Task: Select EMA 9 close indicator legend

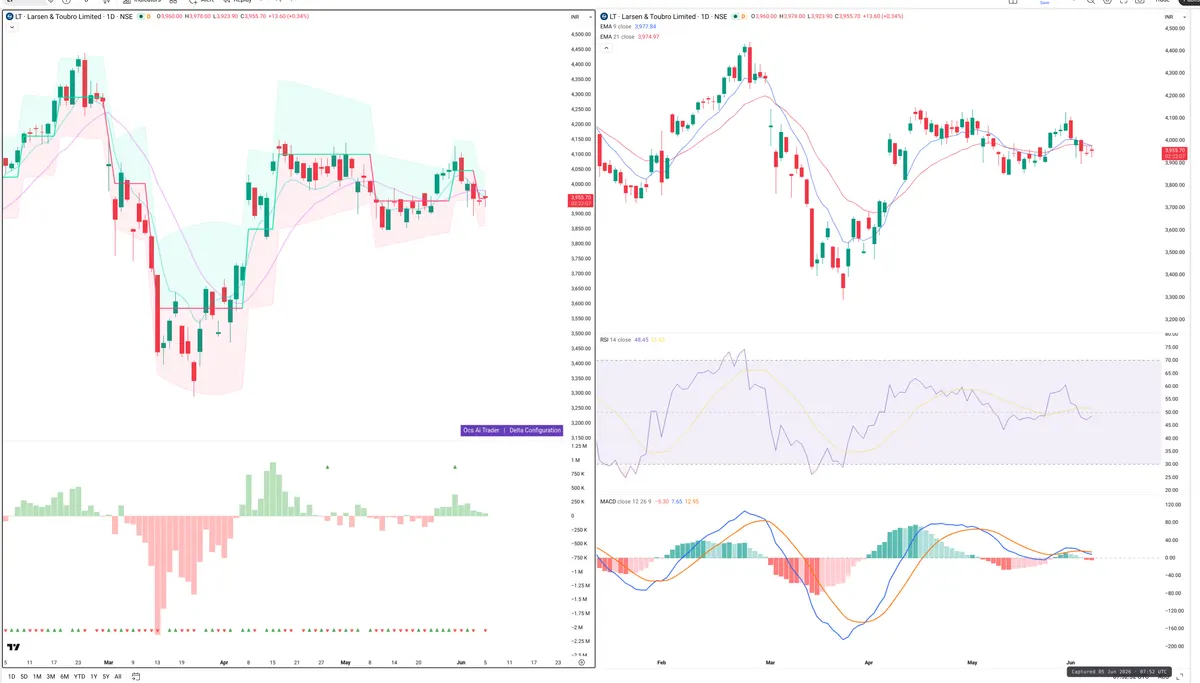Action: [616, 27]
